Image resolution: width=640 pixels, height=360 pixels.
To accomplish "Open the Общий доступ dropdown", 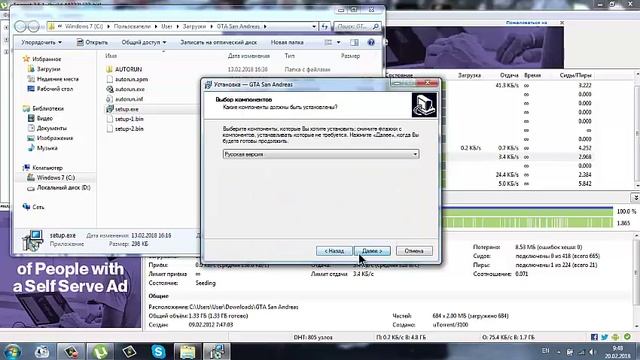I will (x=144, y=42).
